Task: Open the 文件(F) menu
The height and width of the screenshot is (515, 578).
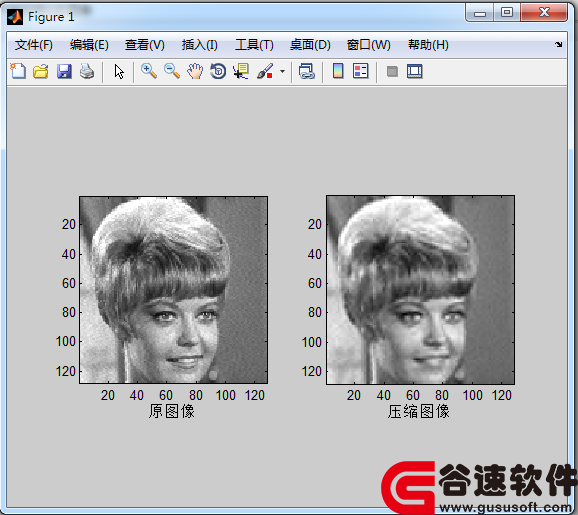Action: coord(34,45)
